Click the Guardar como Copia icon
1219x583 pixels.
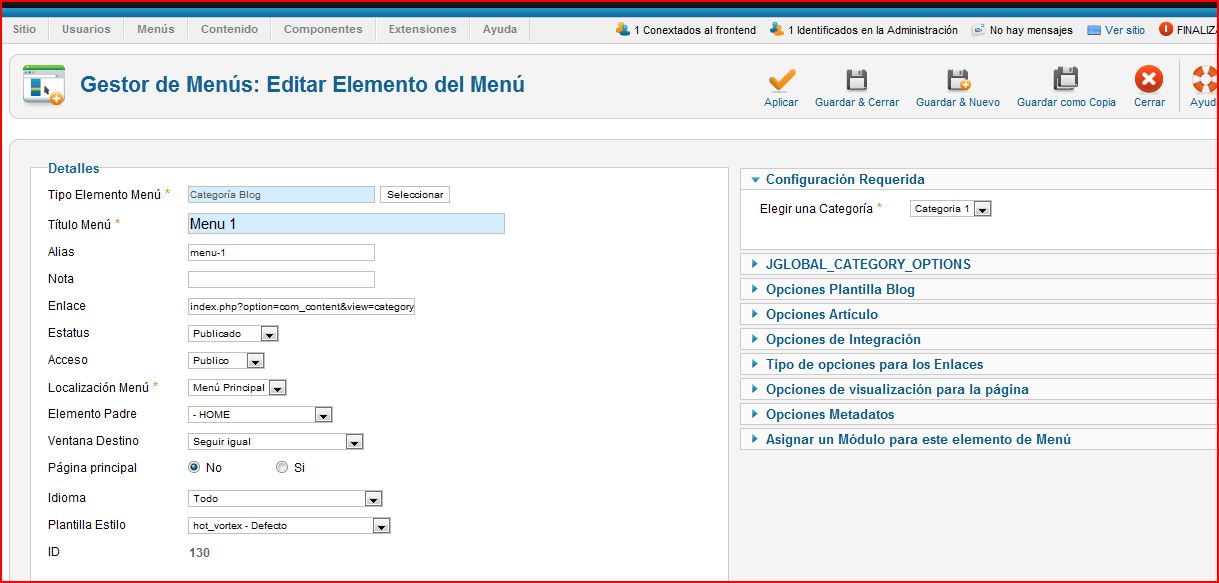click(1066, 80)
